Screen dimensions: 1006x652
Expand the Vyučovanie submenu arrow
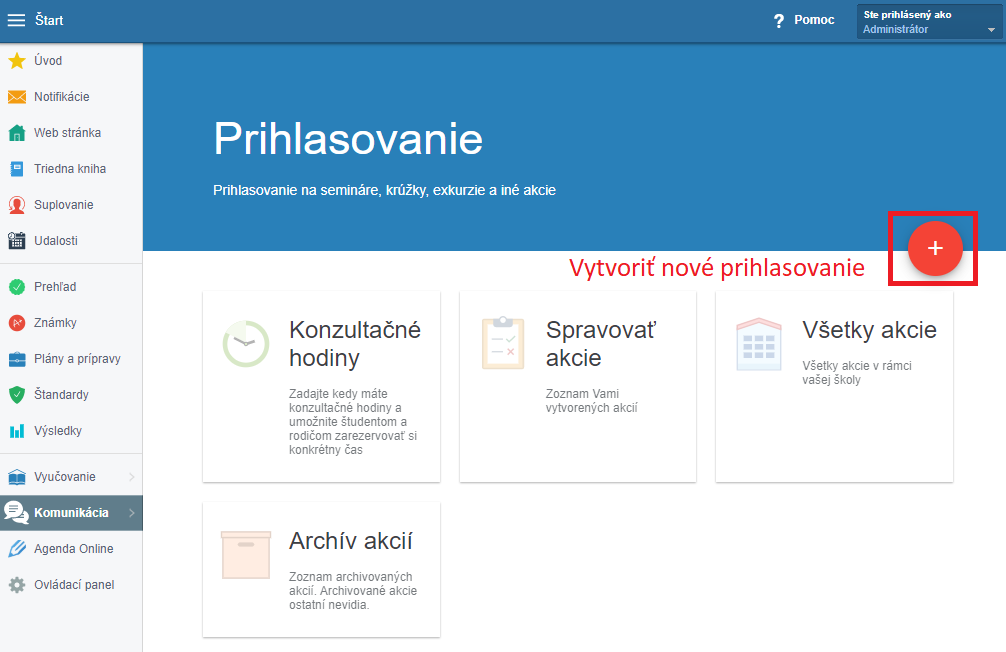pos(131,477)
